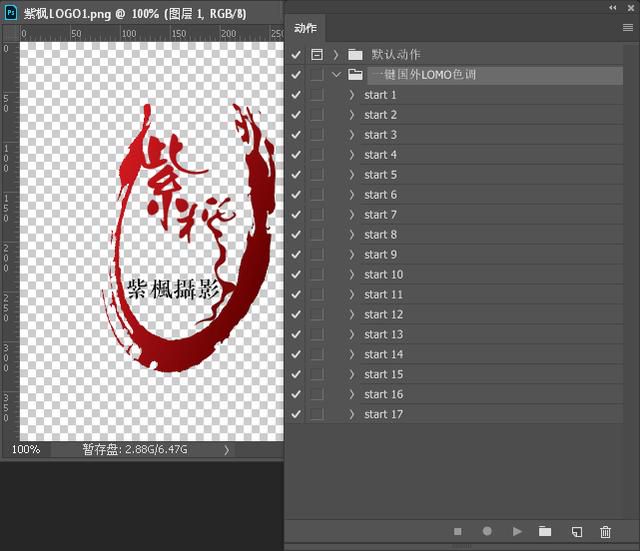Disable the start 1 action checkmark

[x=296, y=95]
